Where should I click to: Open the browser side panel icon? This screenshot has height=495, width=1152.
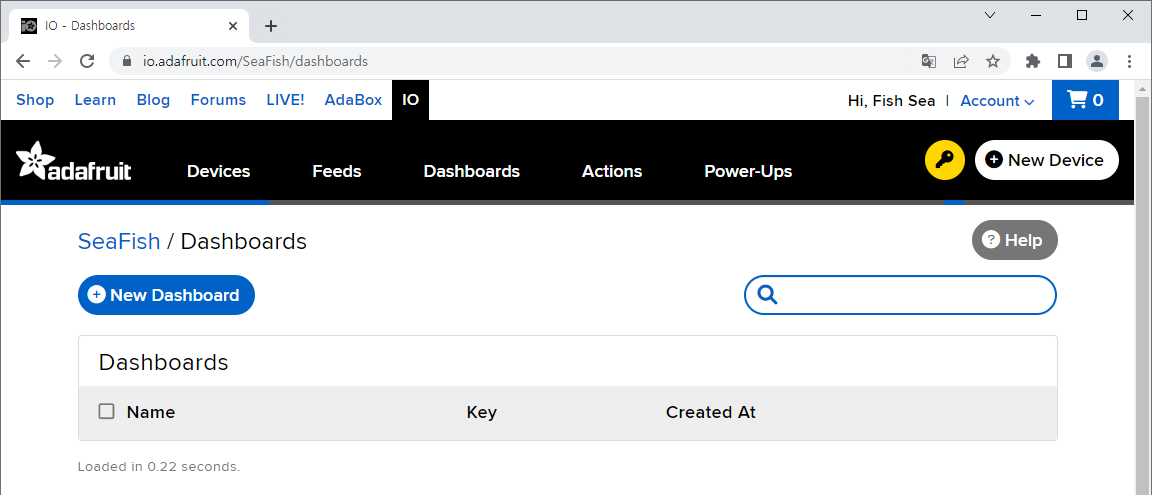click(1065, 62)
